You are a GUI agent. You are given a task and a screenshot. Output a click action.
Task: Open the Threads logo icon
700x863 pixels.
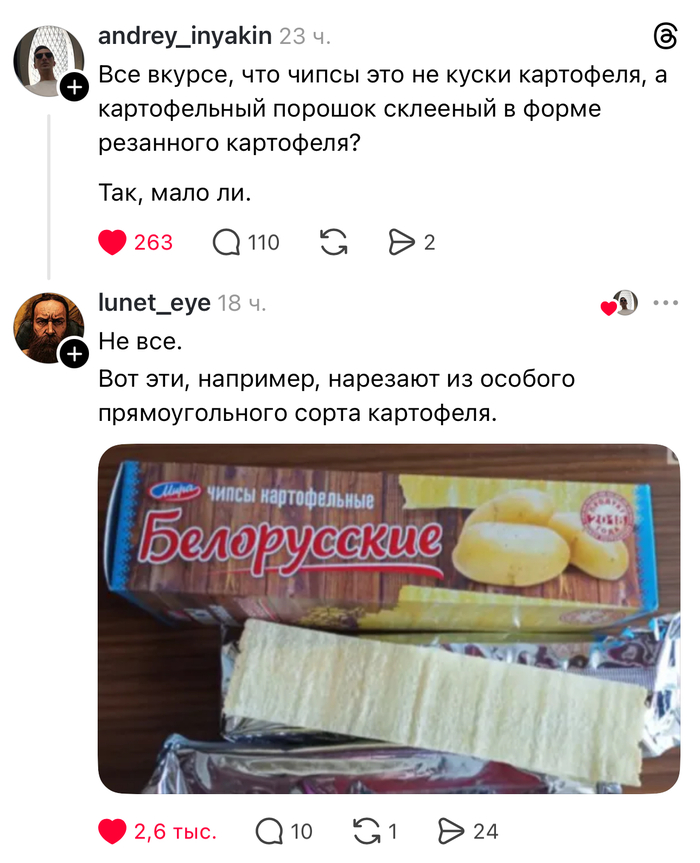665,37
